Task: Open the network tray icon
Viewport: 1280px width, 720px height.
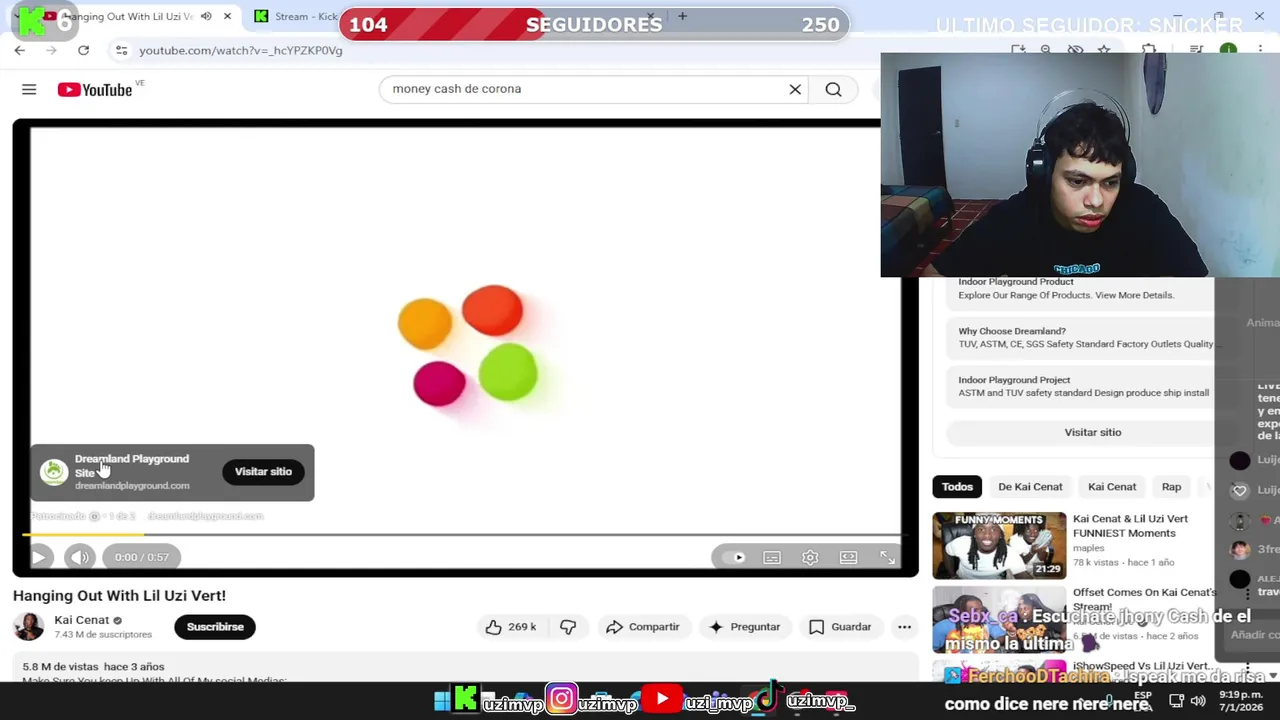Action: click(1176, 701)
